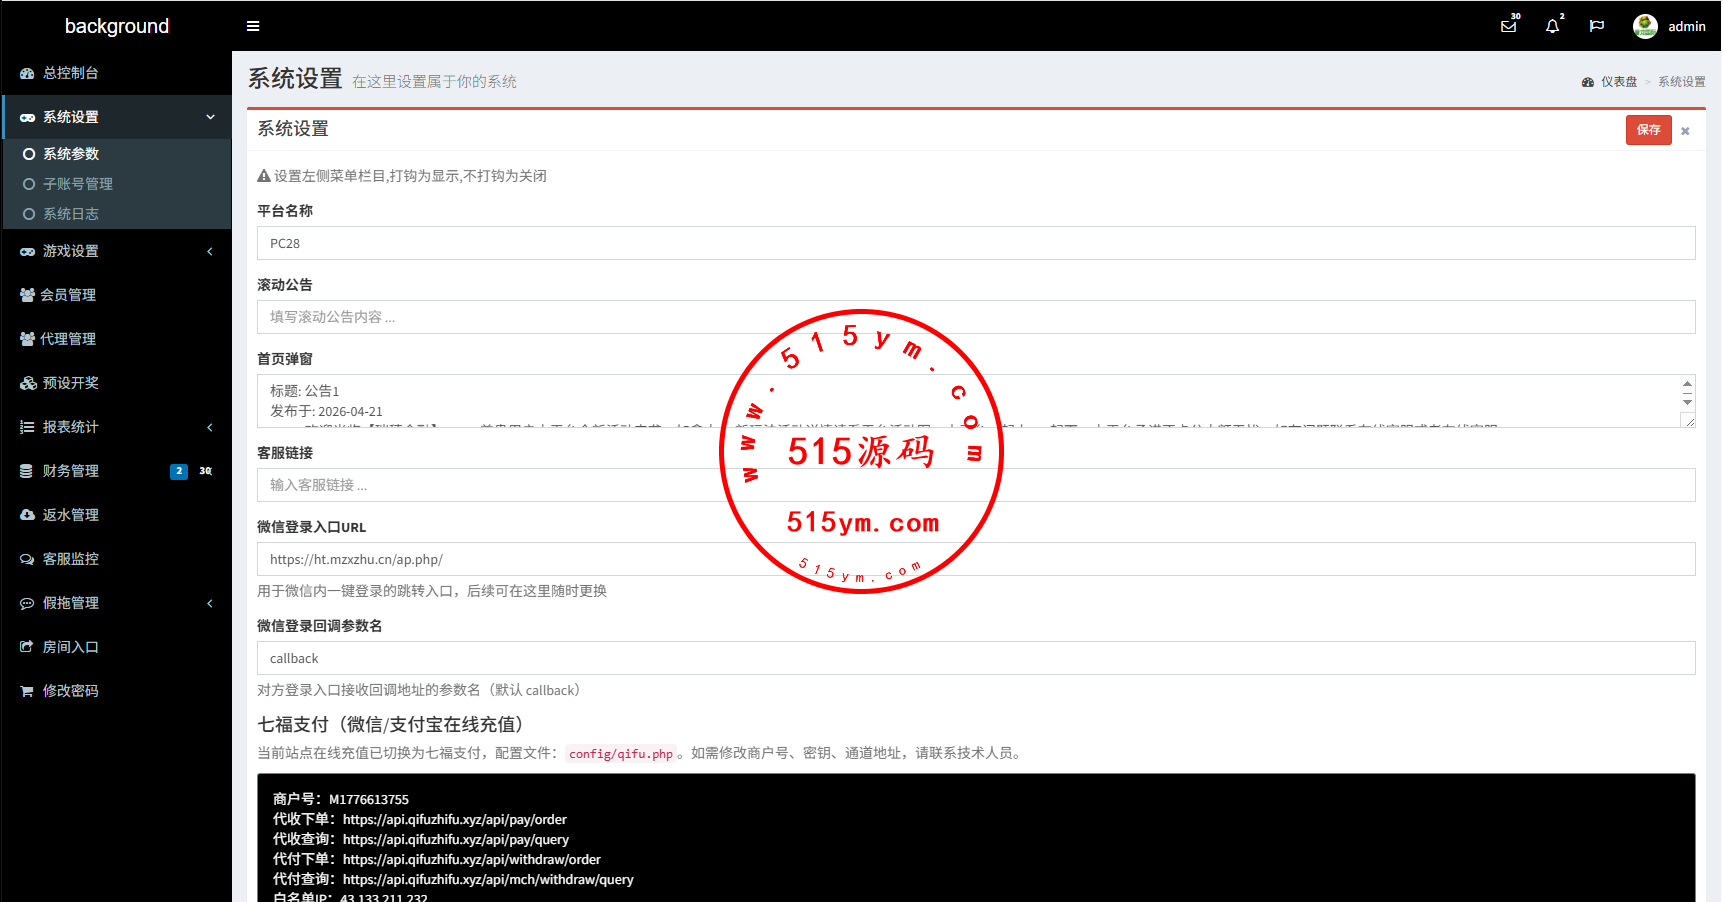The height and width of the screenshot is (902, 1723).
Task: Select the 系统参数 submenu item
Action: (x=71, y=154)
